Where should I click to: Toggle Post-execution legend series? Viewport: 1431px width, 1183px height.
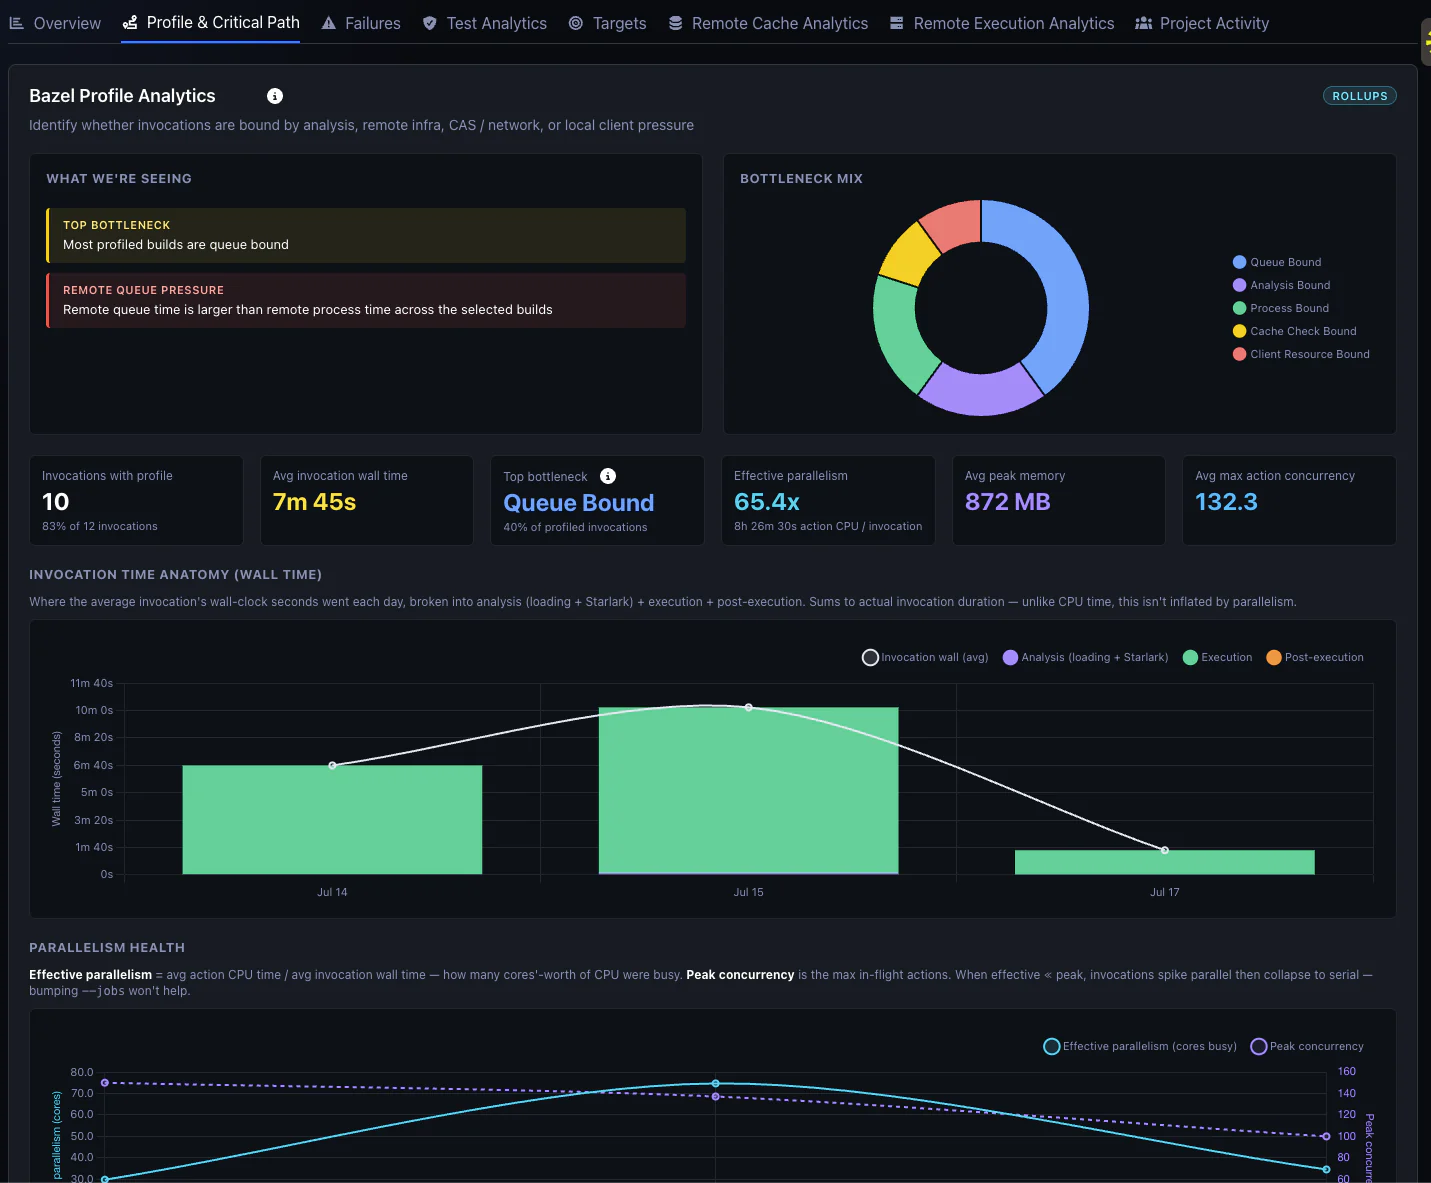pos(1315,657)
